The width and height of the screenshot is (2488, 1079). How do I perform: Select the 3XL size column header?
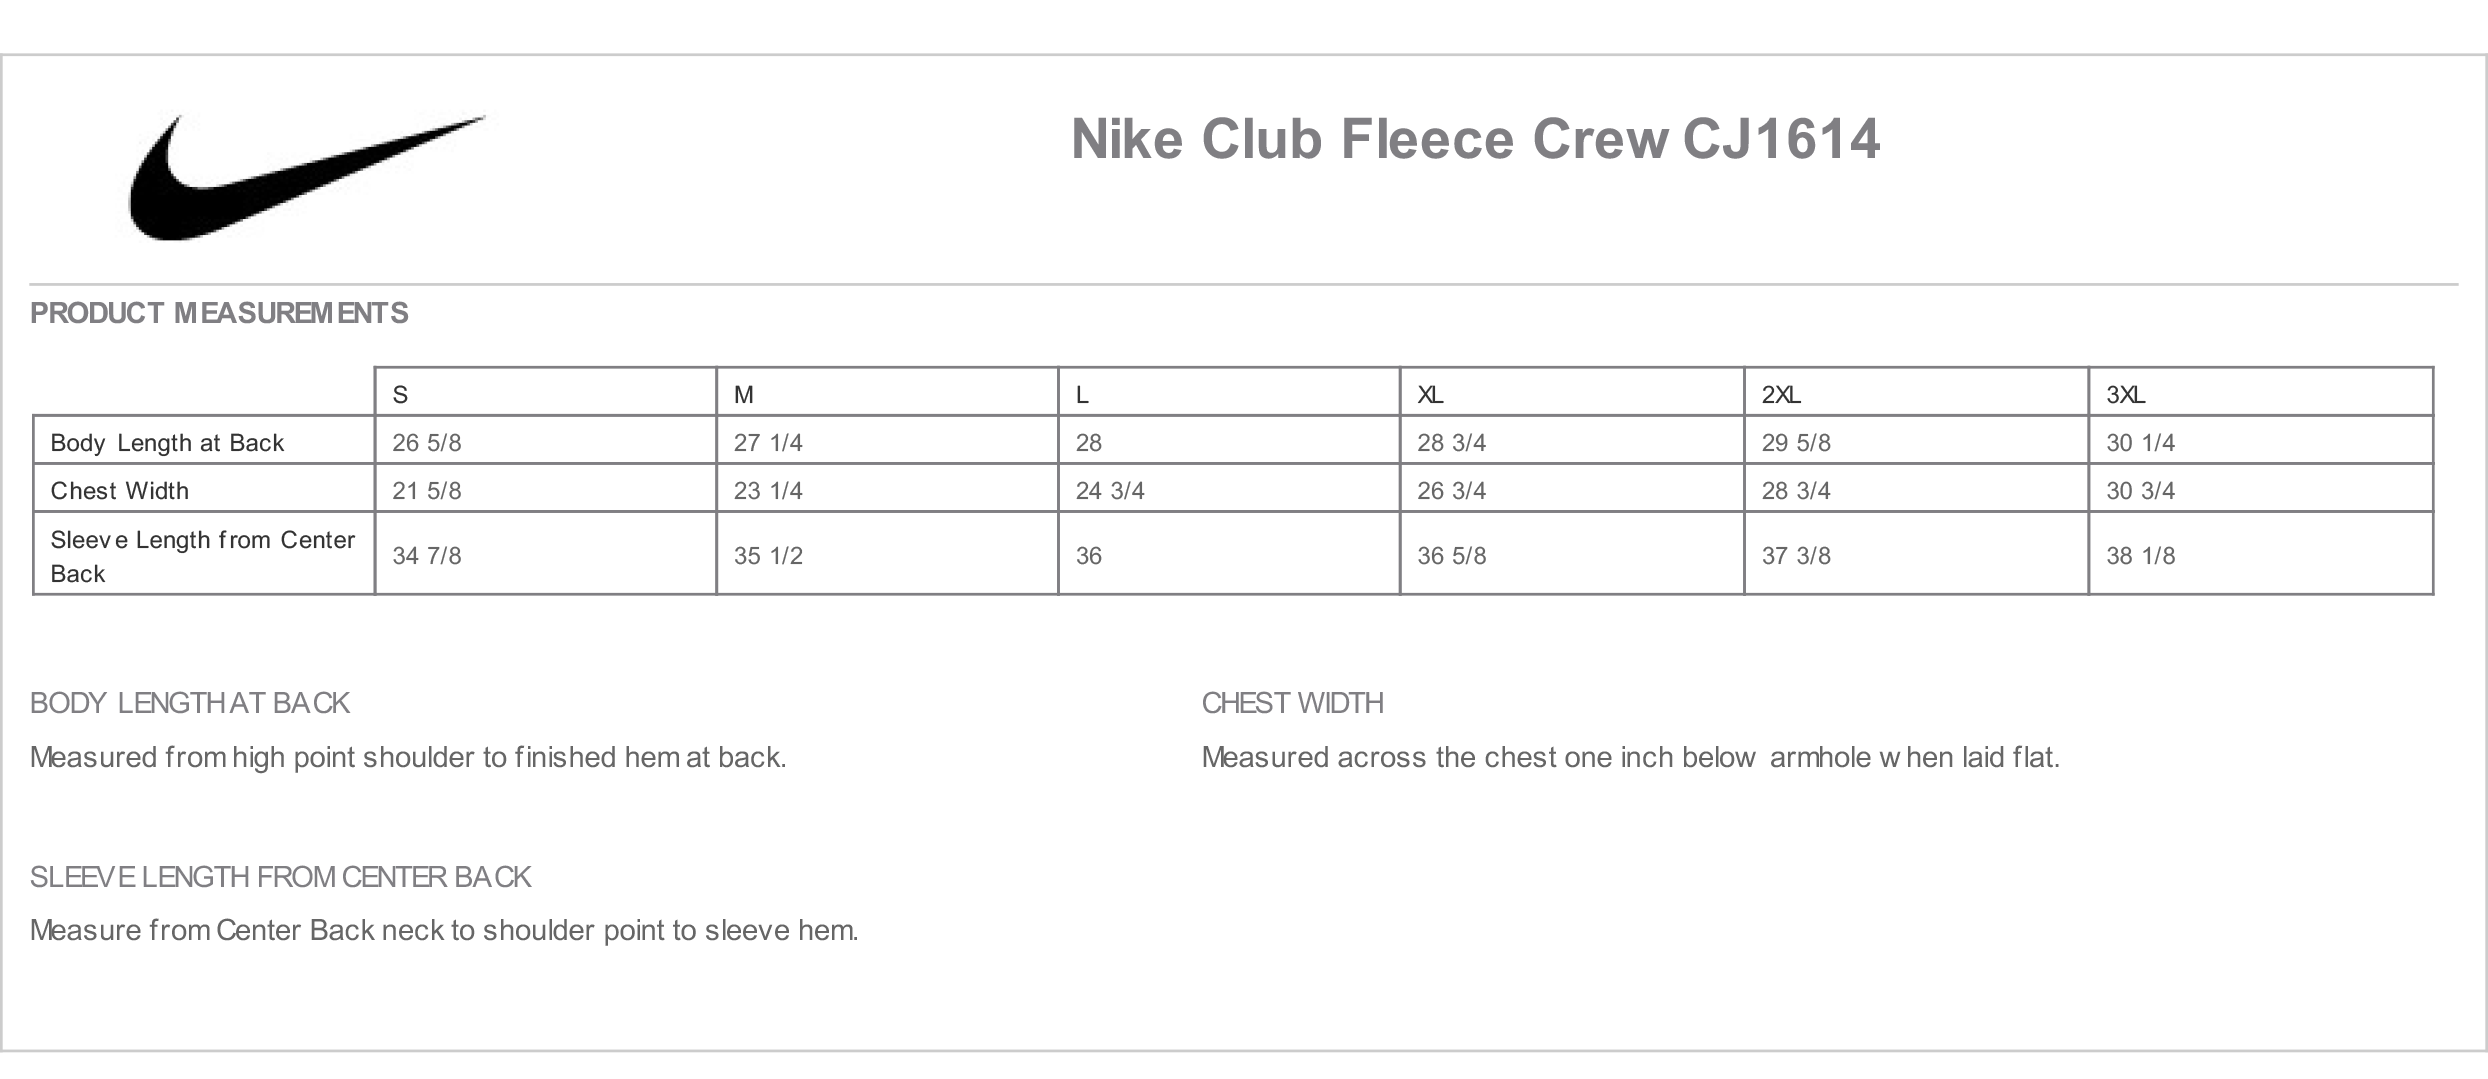pos(2261,393)
